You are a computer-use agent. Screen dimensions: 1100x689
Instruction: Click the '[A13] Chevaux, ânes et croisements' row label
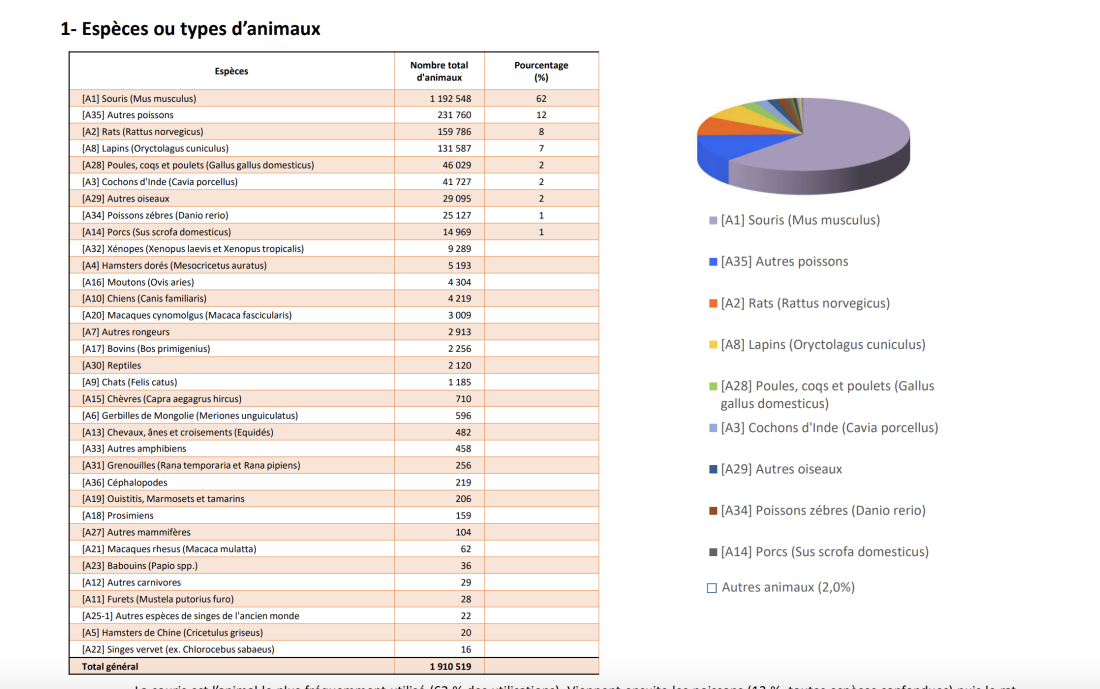(177, 433)
